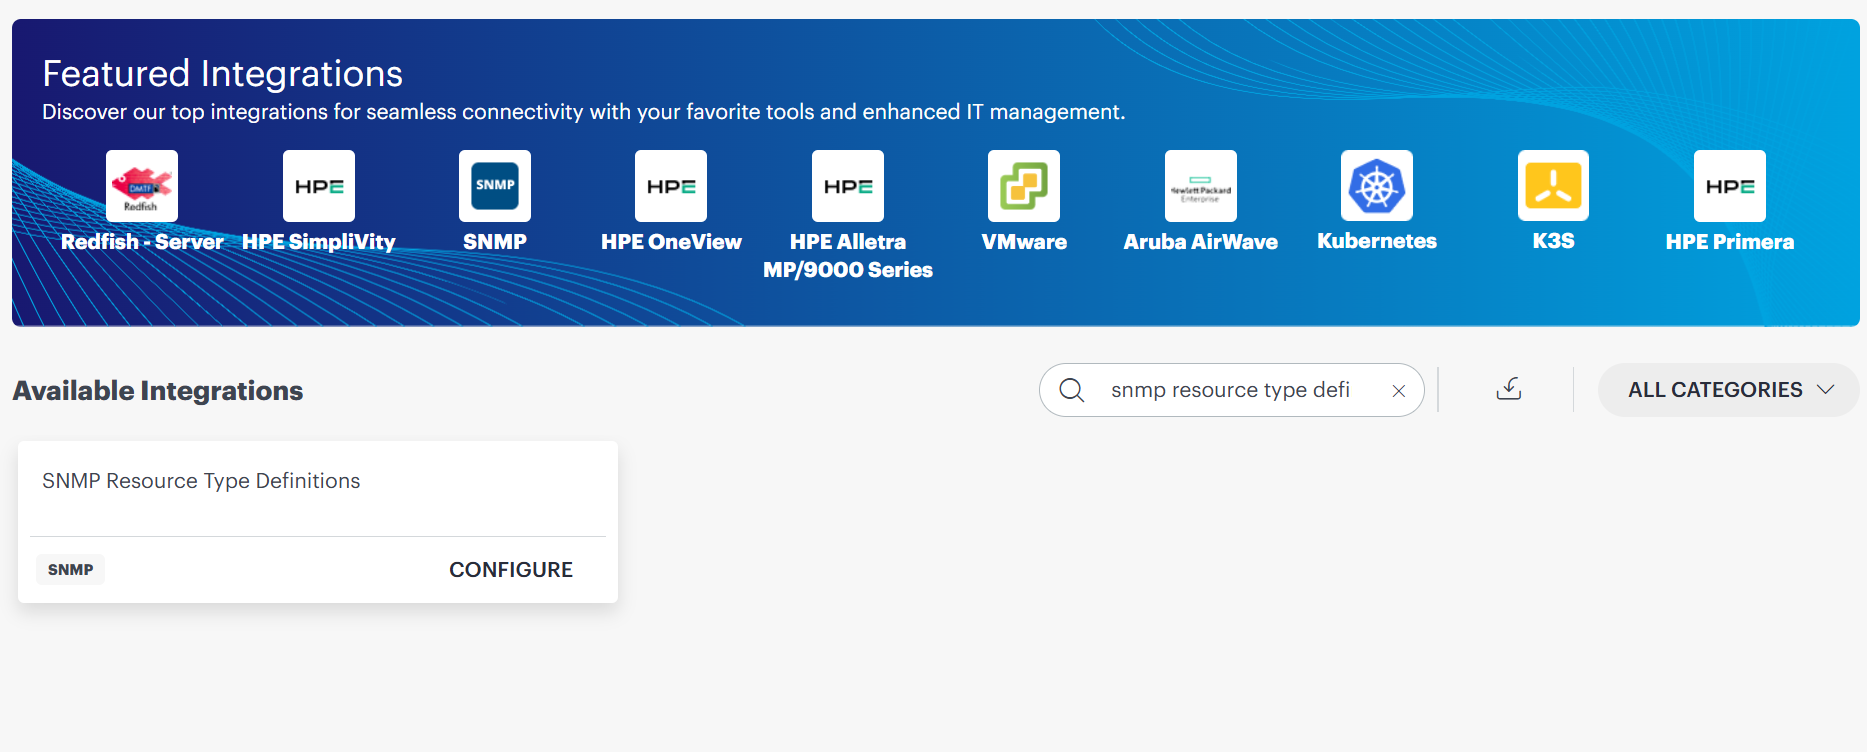This screenshot has width=1867, height=752.
Task: Click the Aruba AirWave label
Action: coord(1201,242)
